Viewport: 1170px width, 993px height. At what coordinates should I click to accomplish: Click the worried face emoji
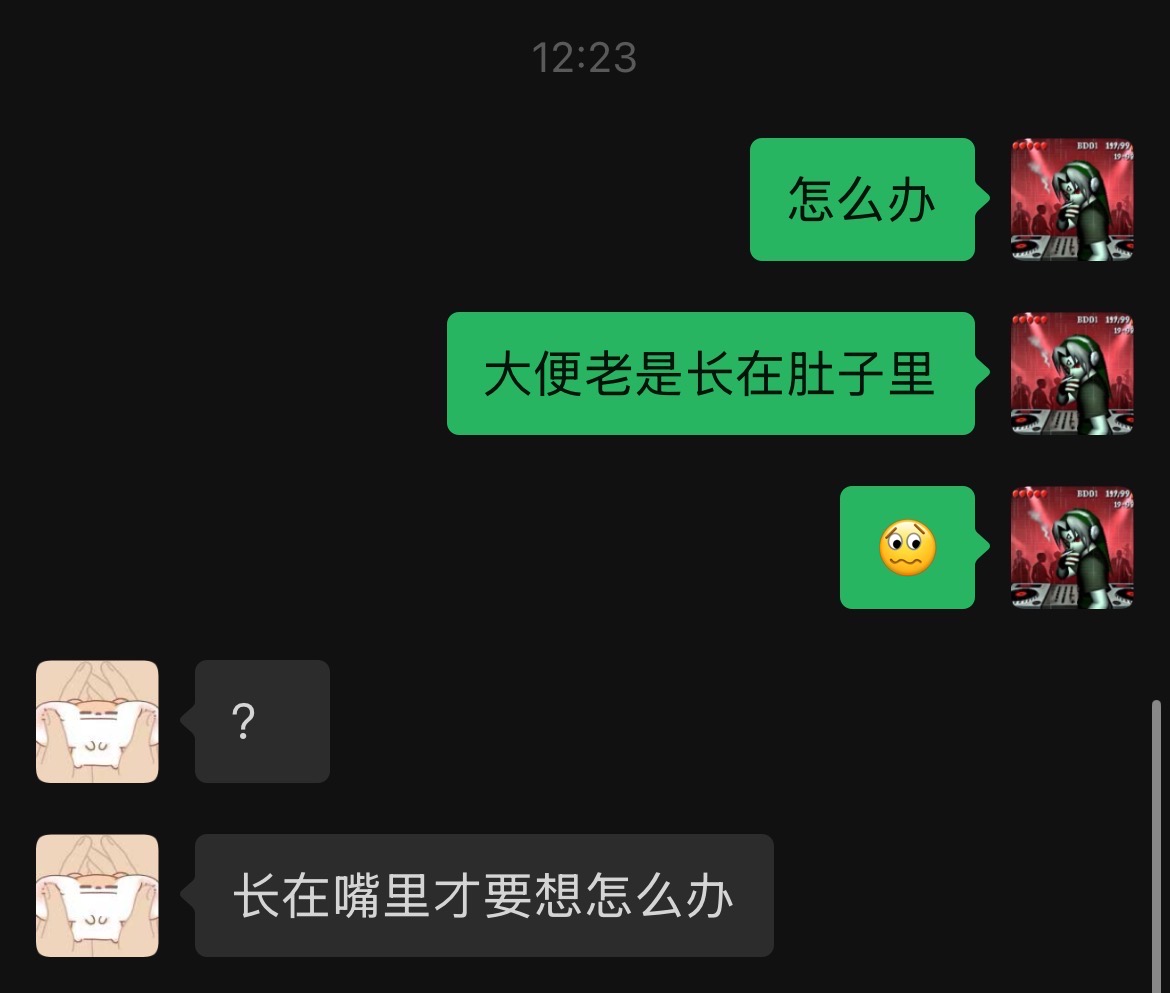907,548
